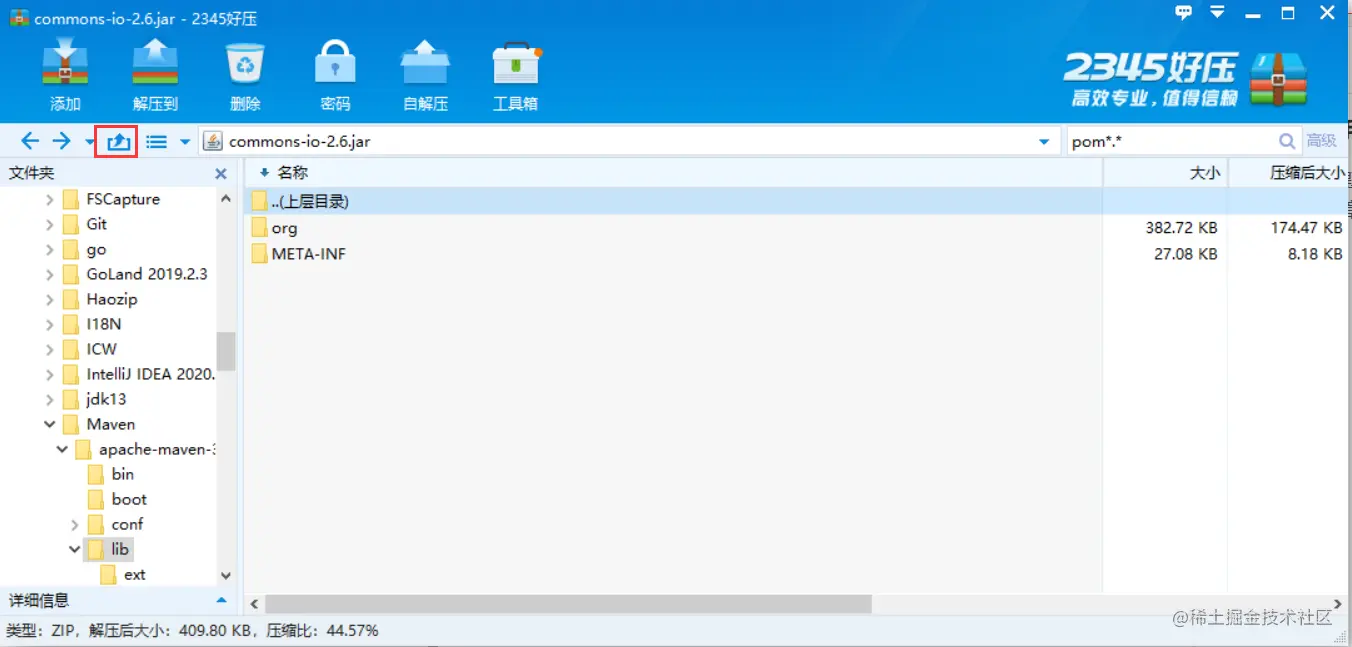Select lib folder in tree
The height and width of the screenshot is (647, 1352).
pos(120,549)
